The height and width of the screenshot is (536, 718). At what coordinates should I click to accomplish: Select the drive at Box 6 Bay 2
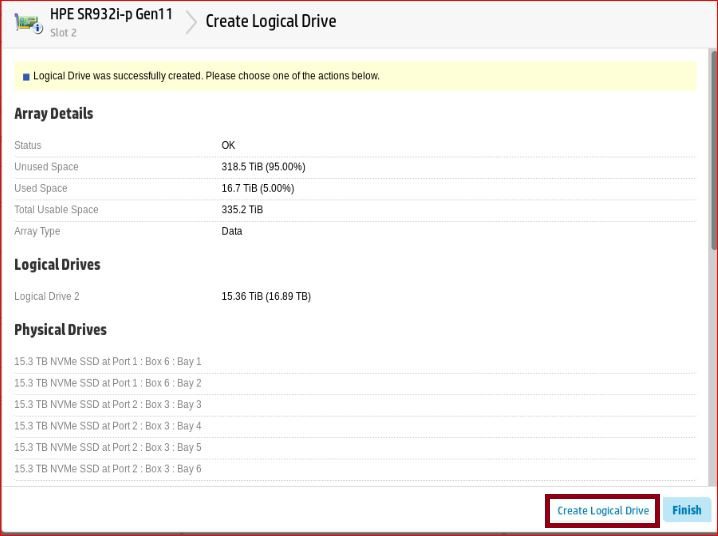[108, 383]
